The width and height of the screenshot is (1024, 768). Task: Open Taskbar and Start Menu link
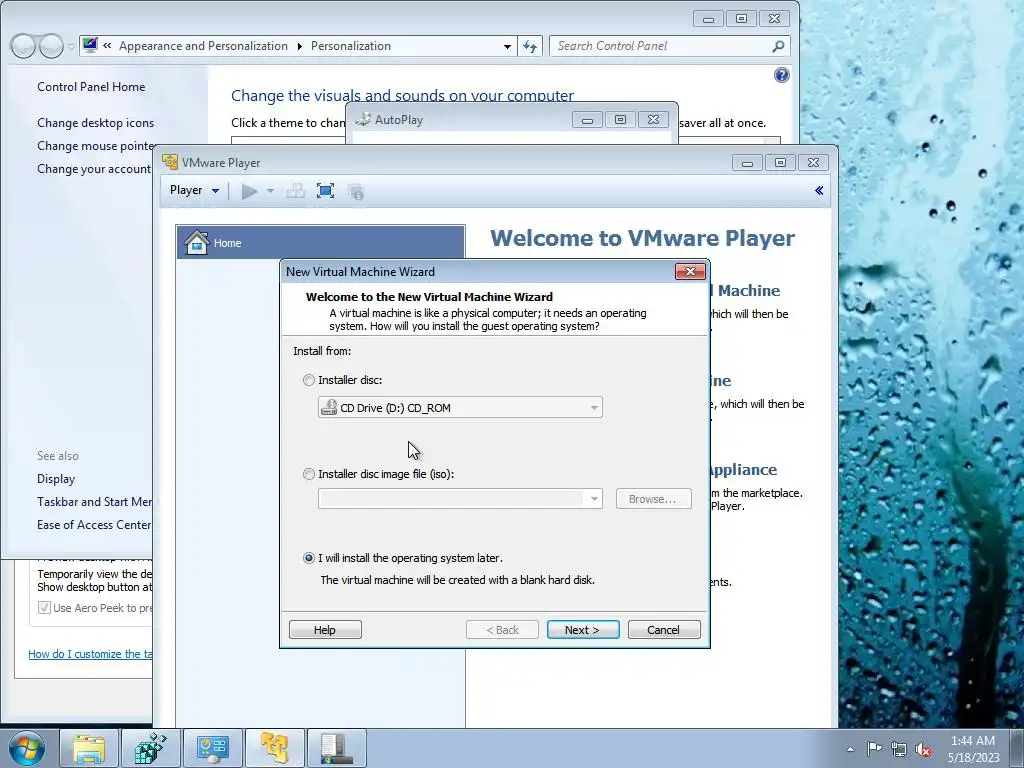tap(94, 502)
